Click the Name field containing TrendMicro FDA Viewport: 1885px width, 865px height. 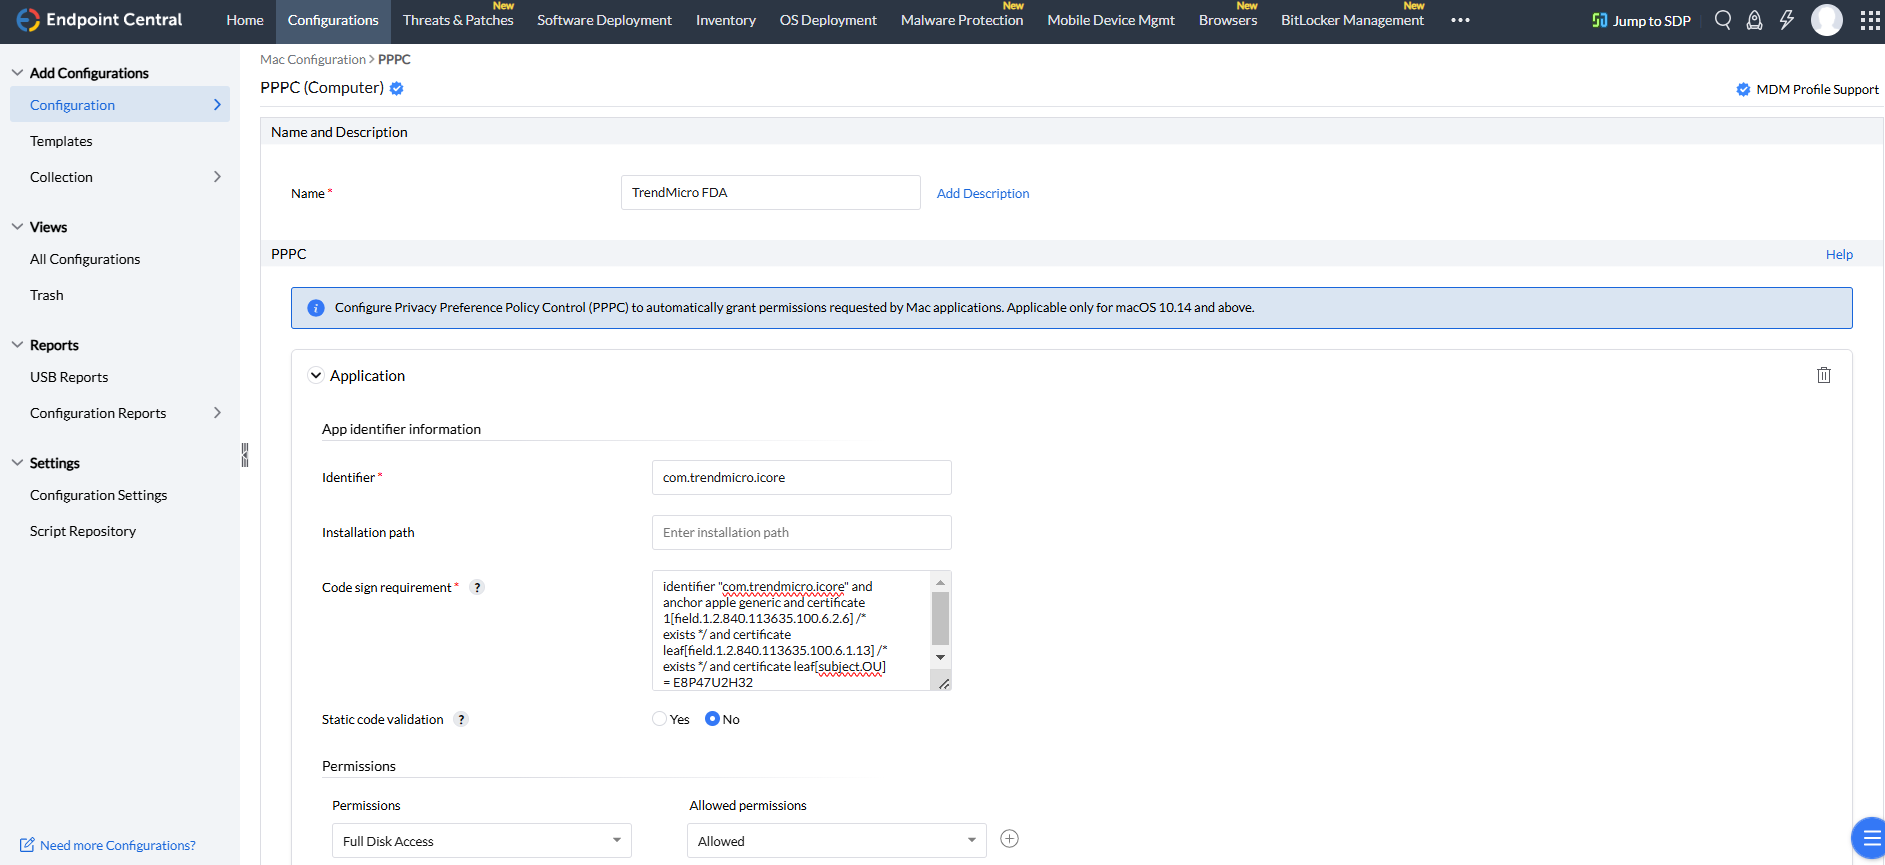coord(771,193)
